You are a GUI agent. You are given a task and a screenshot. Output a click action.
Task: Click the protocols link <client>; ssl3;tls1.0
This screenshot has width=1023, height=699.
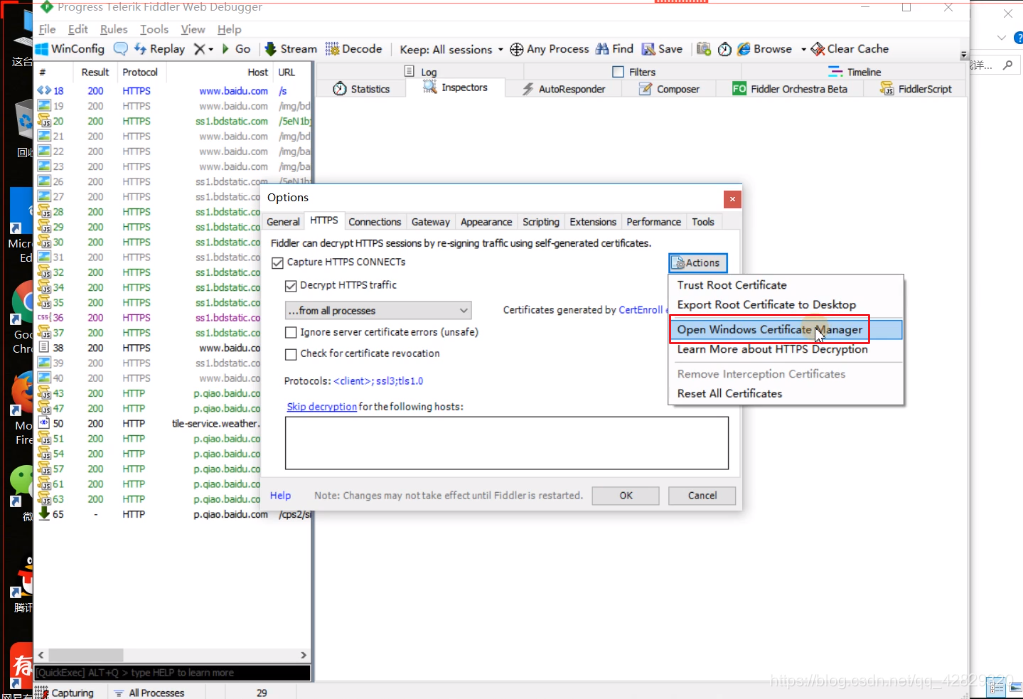pyautogui.click(x=378, y=381)
